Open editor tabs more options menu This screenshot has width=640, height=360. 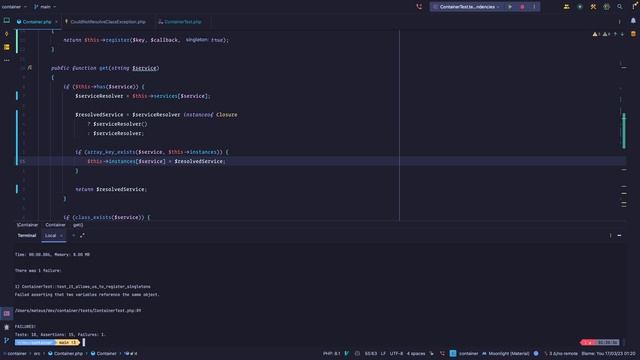click(x=620, y=22)
